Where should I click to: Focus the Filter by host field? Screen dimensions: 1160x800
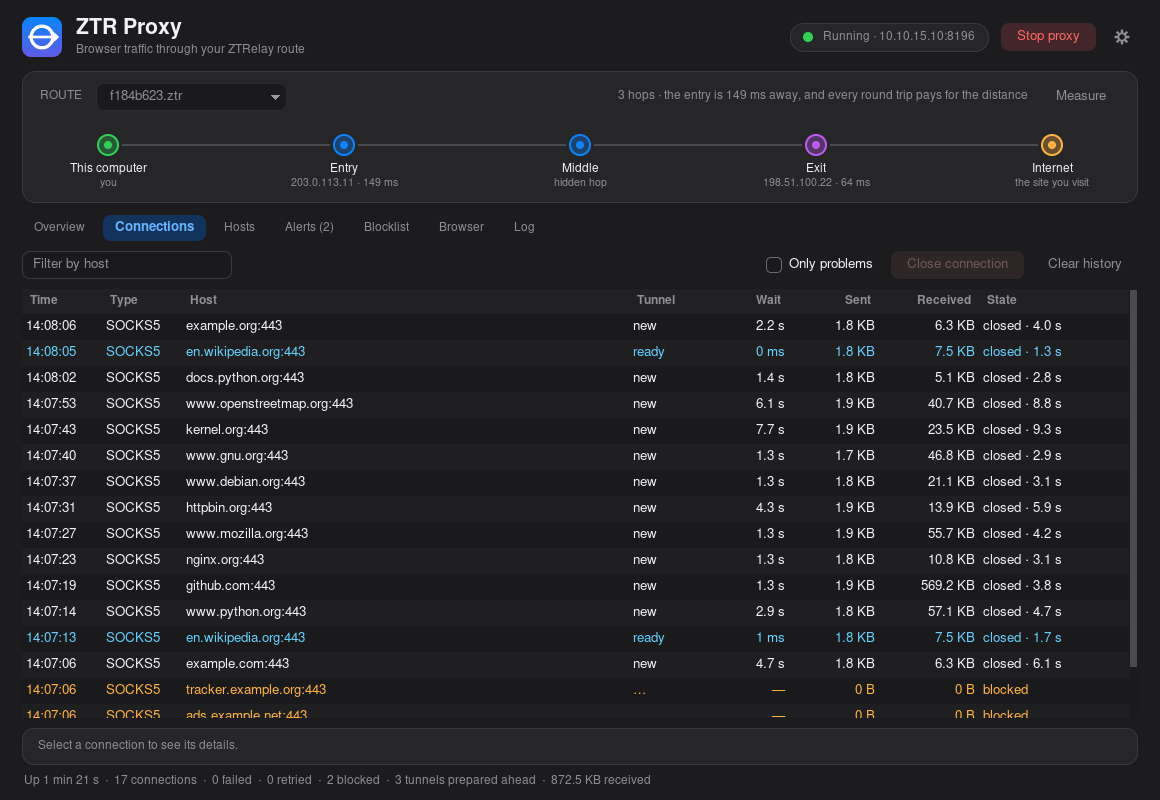click(127, 264)
